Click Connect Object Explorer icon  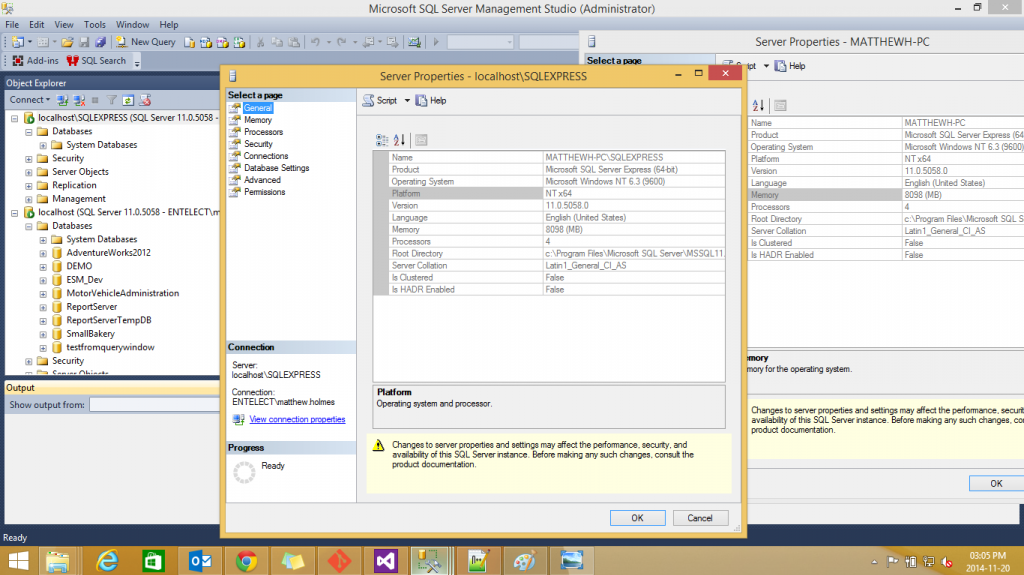click(63, 100)
